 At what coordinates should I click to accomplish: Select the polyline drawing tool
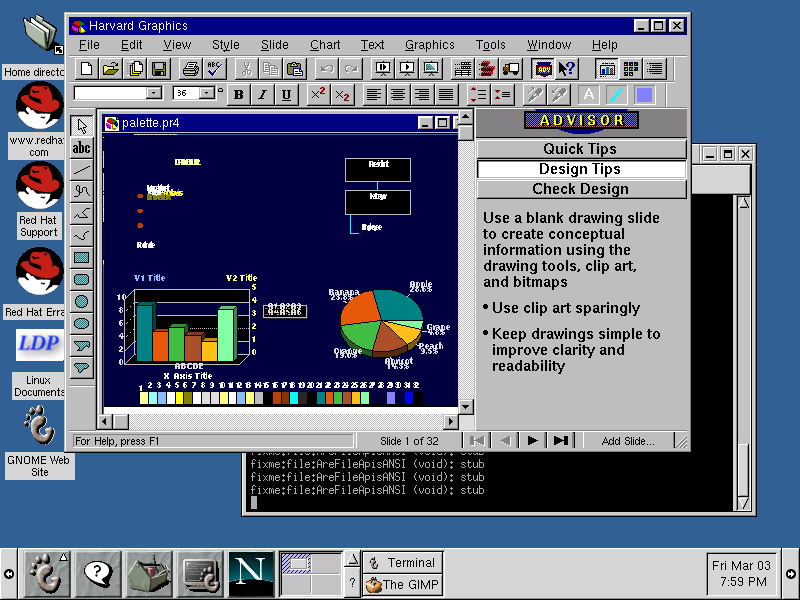coord(82,214)
